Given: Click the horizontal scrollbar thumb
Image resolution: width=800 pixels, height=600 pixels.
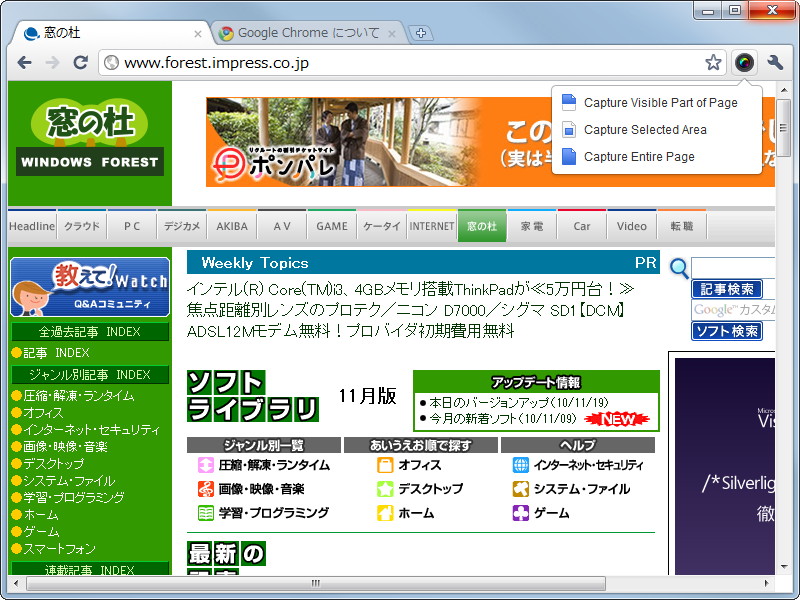Looking at the screenshot, I should [x=316, y=583].
